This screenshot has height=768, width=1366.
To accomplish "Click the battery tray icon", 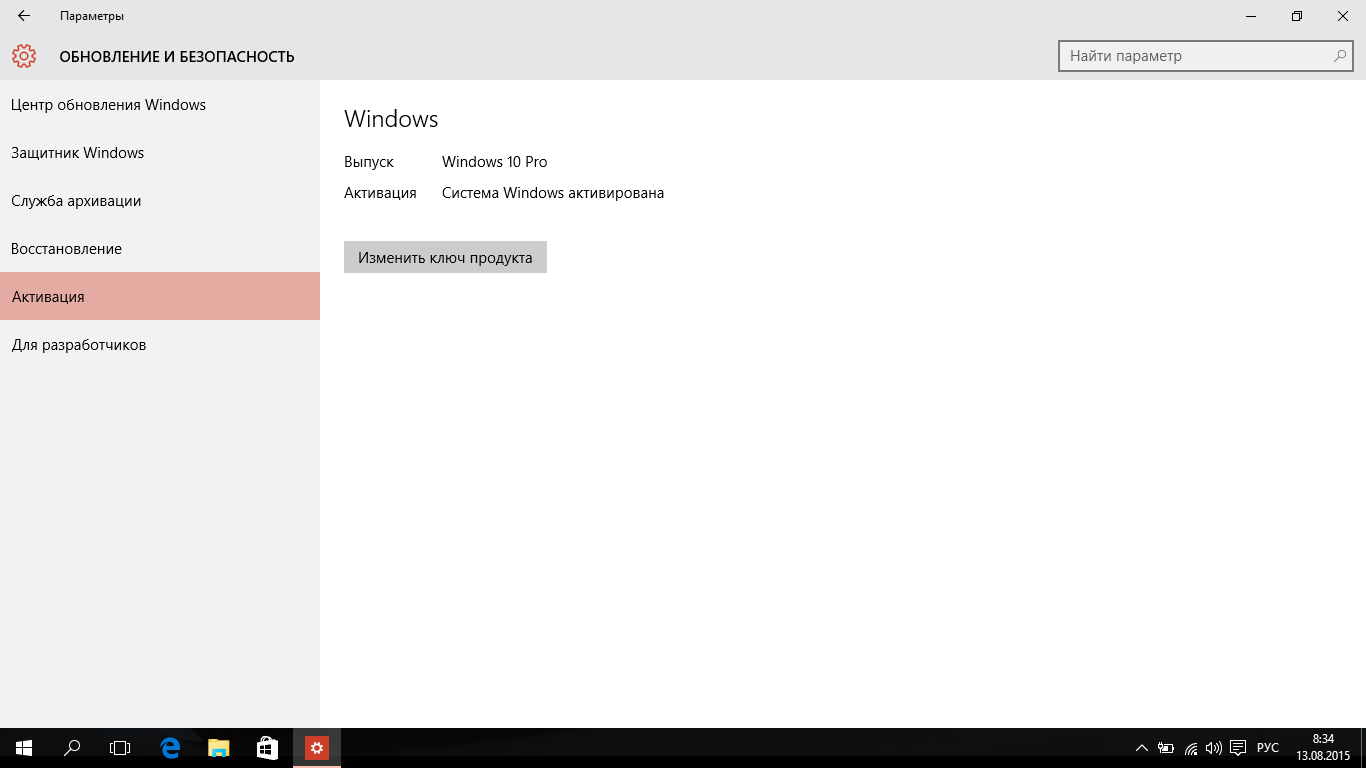I will point(1166,748).
